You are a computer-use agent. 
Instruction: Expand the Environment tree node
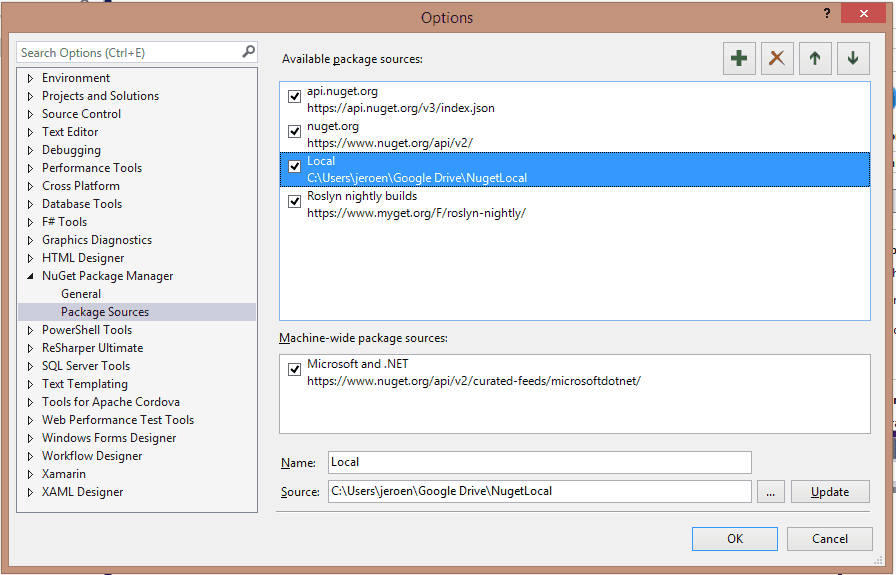click(30, 78)
